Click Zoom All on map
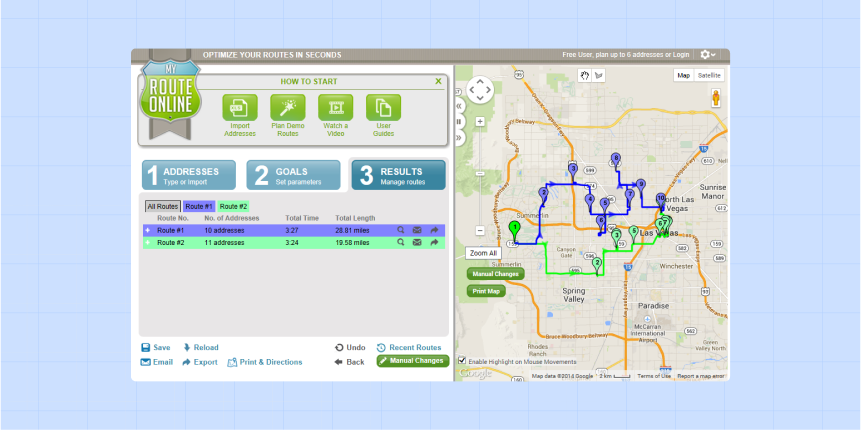The width and height of the screenshot is (861, 430). click(483, 254)
